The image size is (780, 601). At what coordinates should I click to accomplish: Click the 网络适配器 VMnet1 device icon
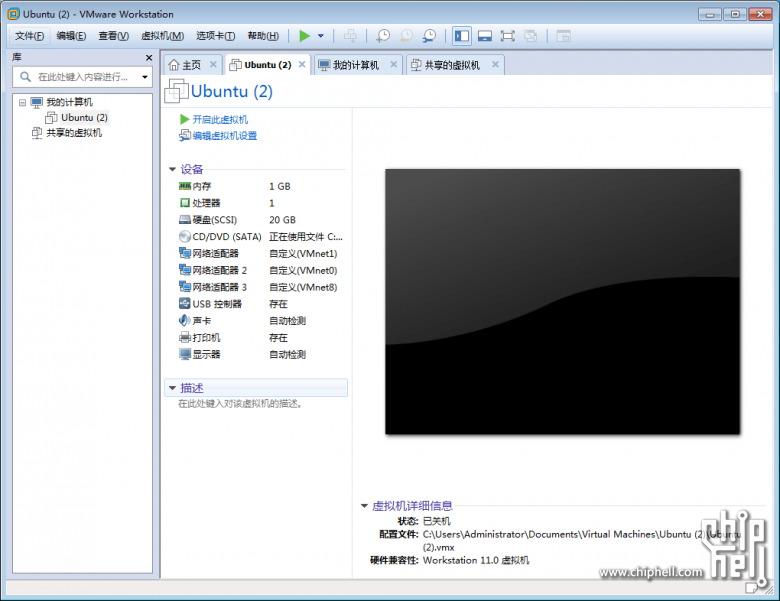click(185, 253)
